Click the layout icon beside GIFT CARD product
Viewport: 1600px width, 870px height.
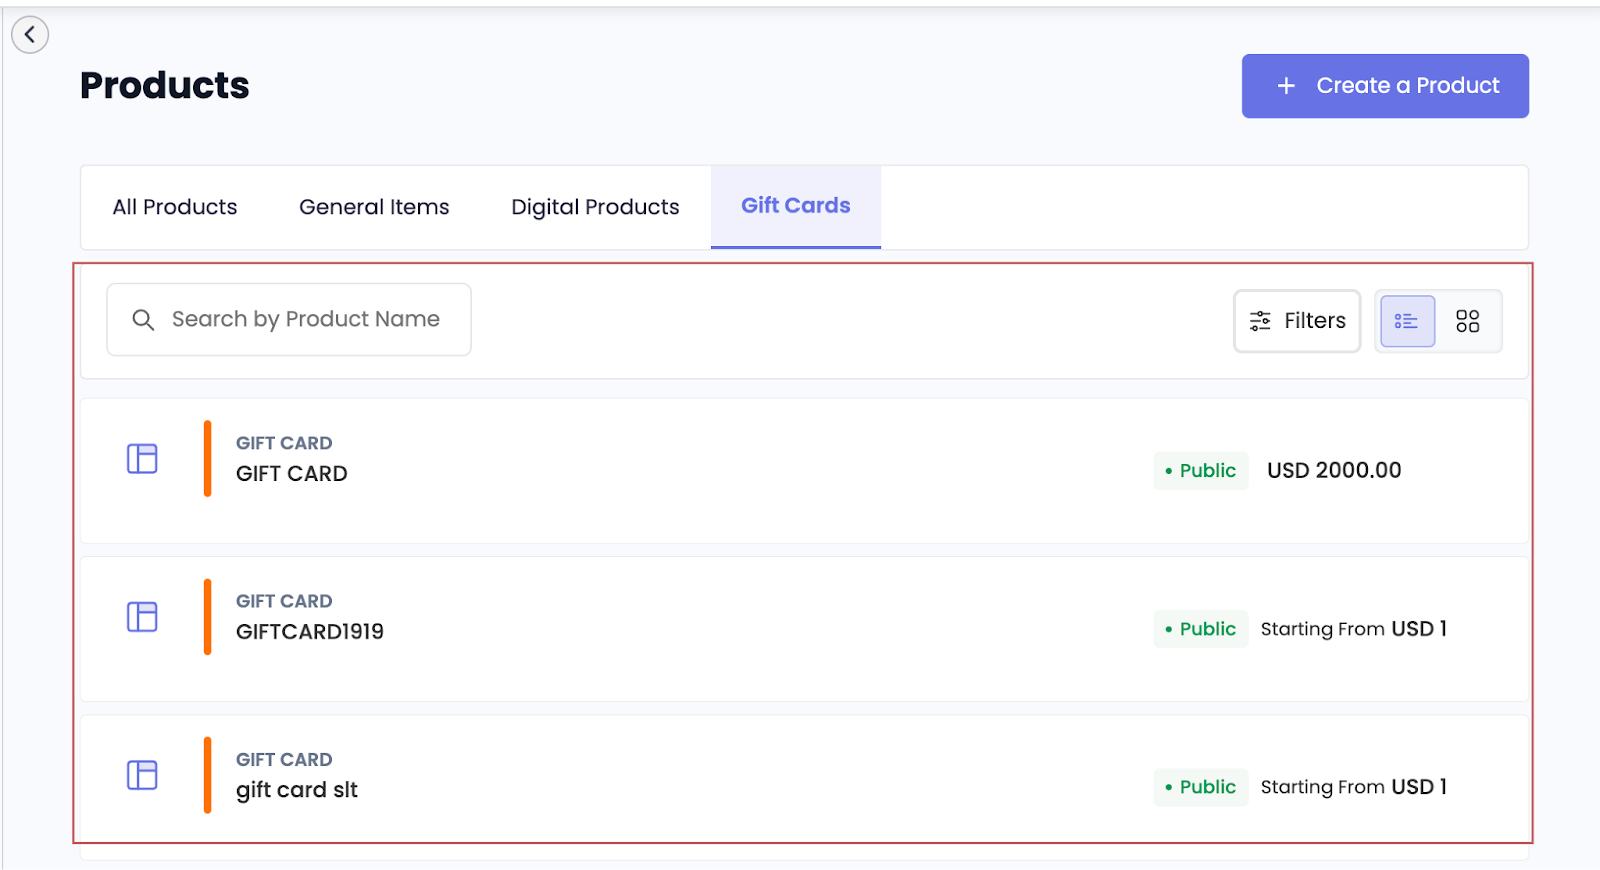click(x=142, y=459)
